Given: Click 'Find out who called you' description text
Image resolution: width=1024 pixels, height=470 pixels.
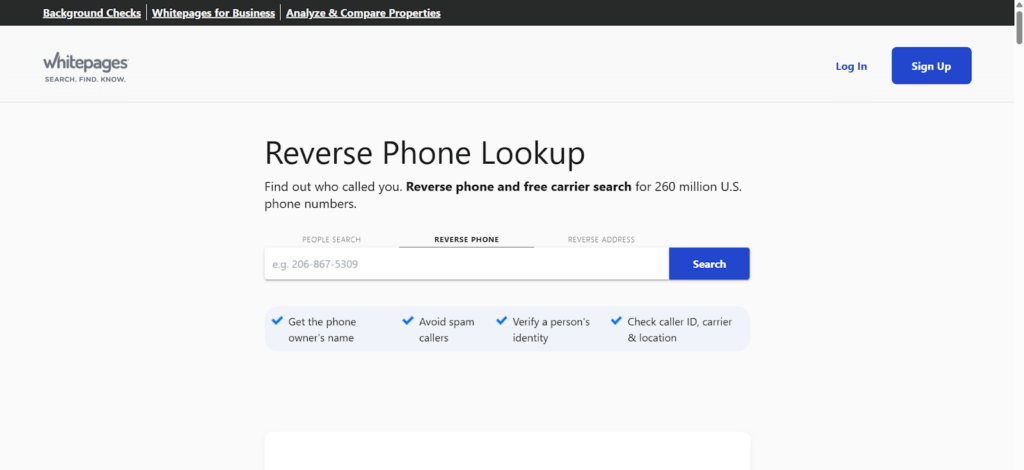Looking at the screenshot, I should [504, 195].
